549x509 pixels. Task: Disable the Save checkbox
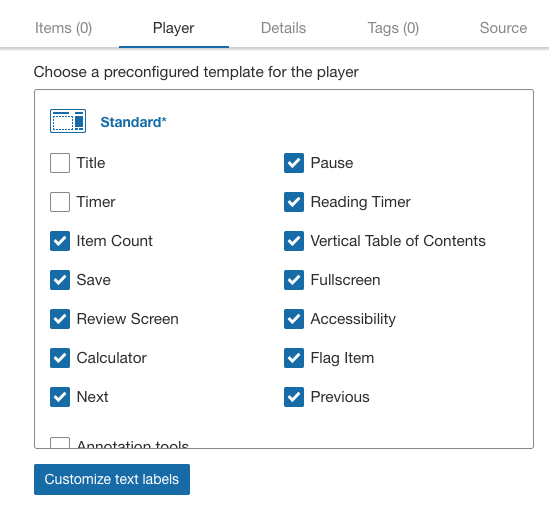pyautogui.click(x=60, y=280)
